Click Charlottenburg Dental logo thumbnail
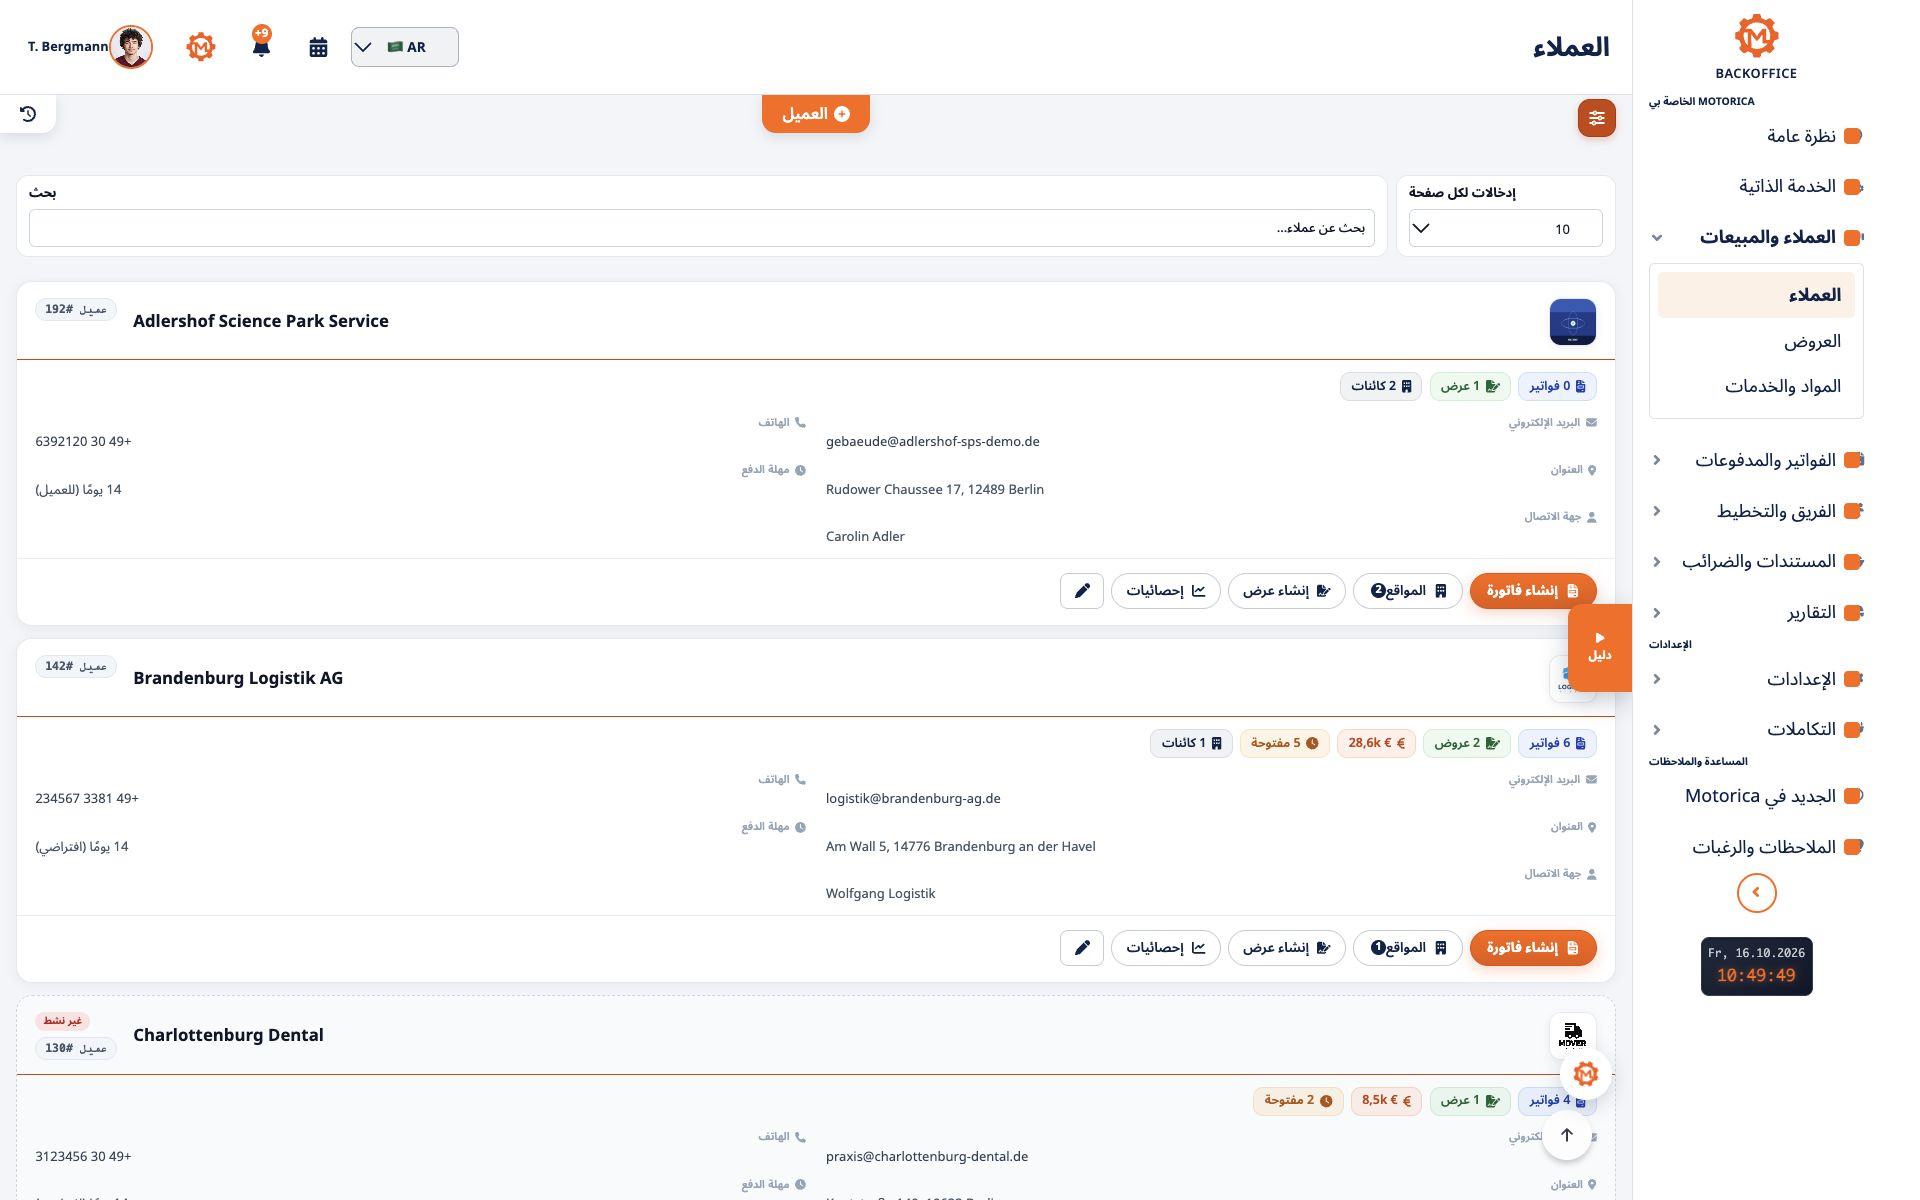Image resolution: width=1920 pixels, height=1200 pixels. (x=1572, y=1035)
